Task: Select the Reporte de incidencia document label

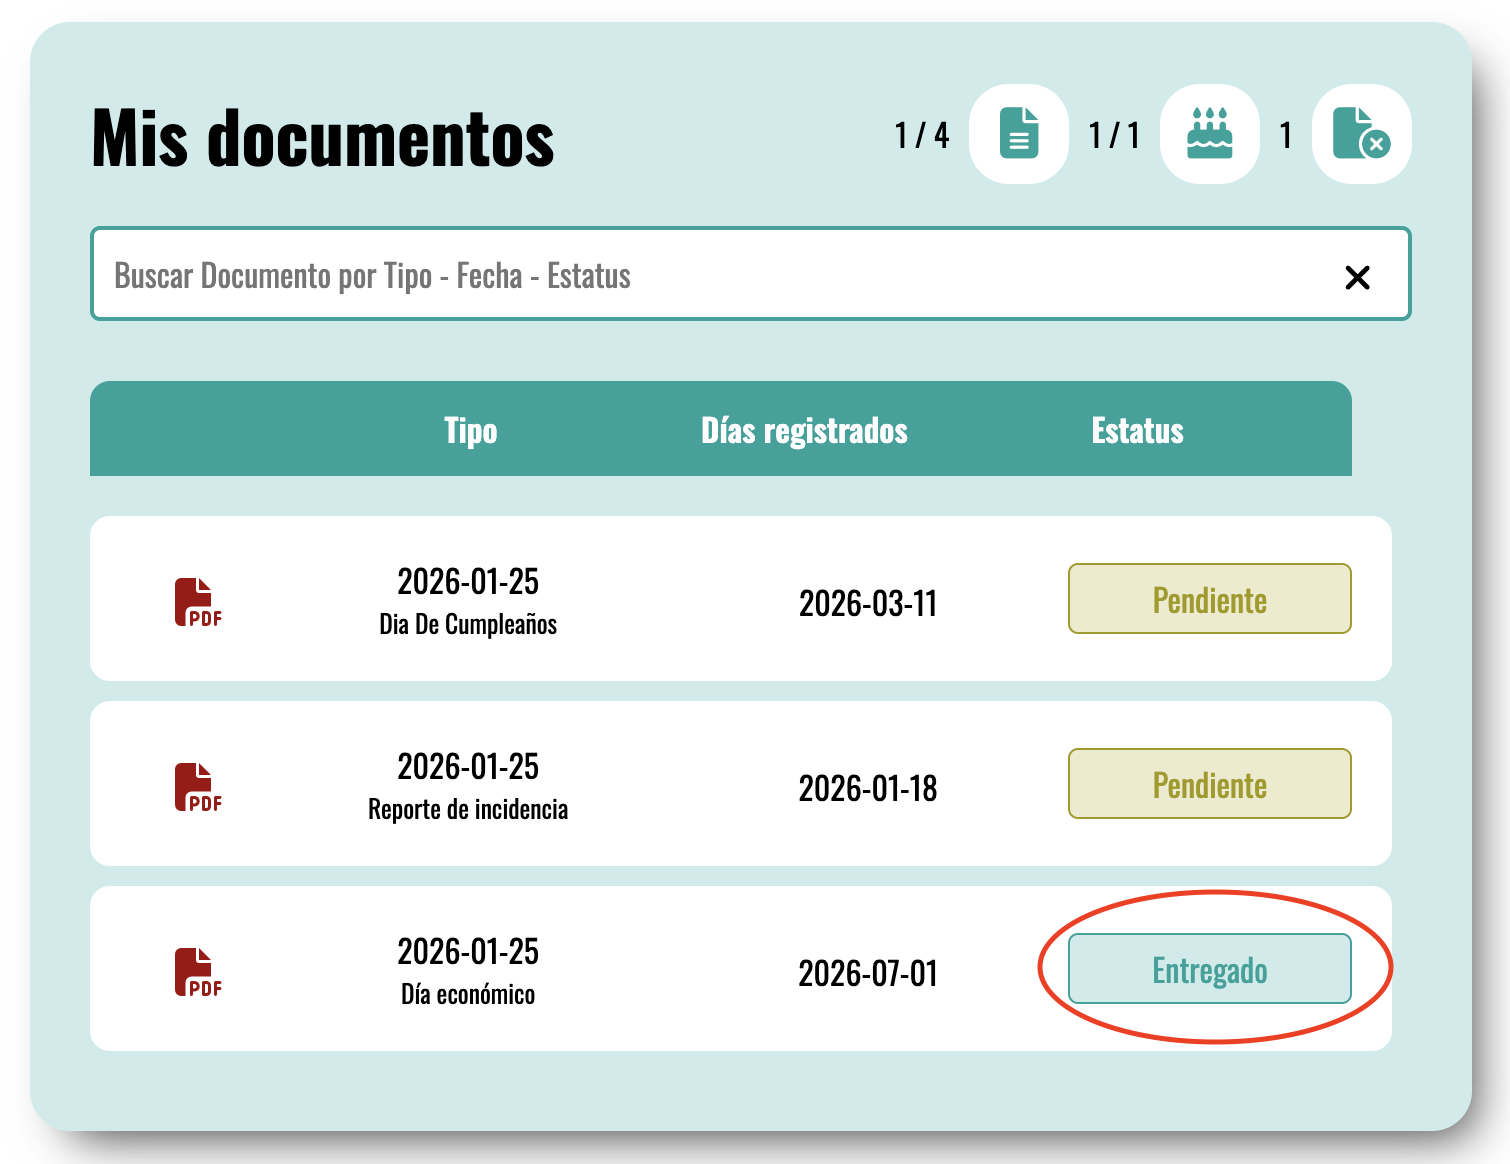Action: tap(468, 809)
